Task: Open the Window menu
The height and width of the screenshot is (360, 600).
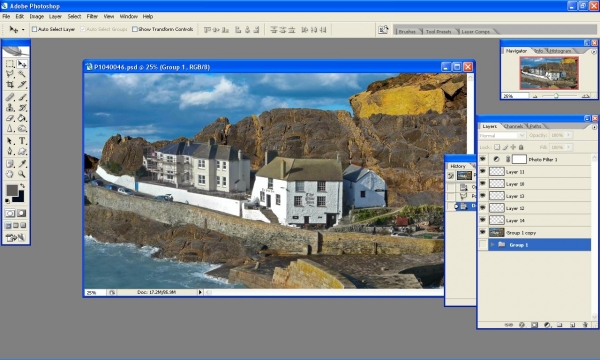Action: coord(129,16)
